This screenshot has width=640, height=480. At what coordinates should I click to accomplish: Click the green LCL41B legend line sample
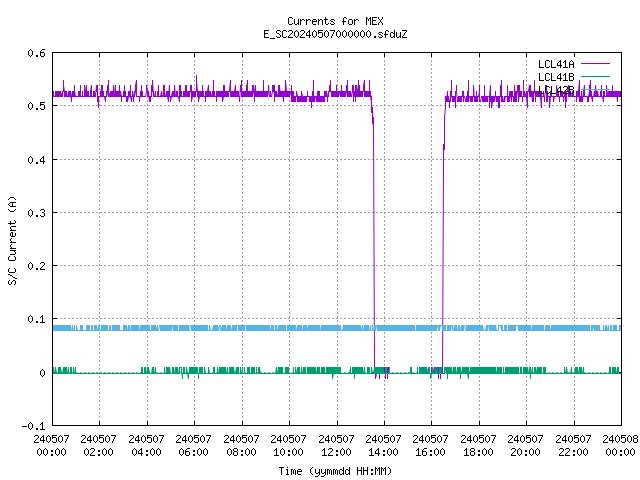point(595,76)
